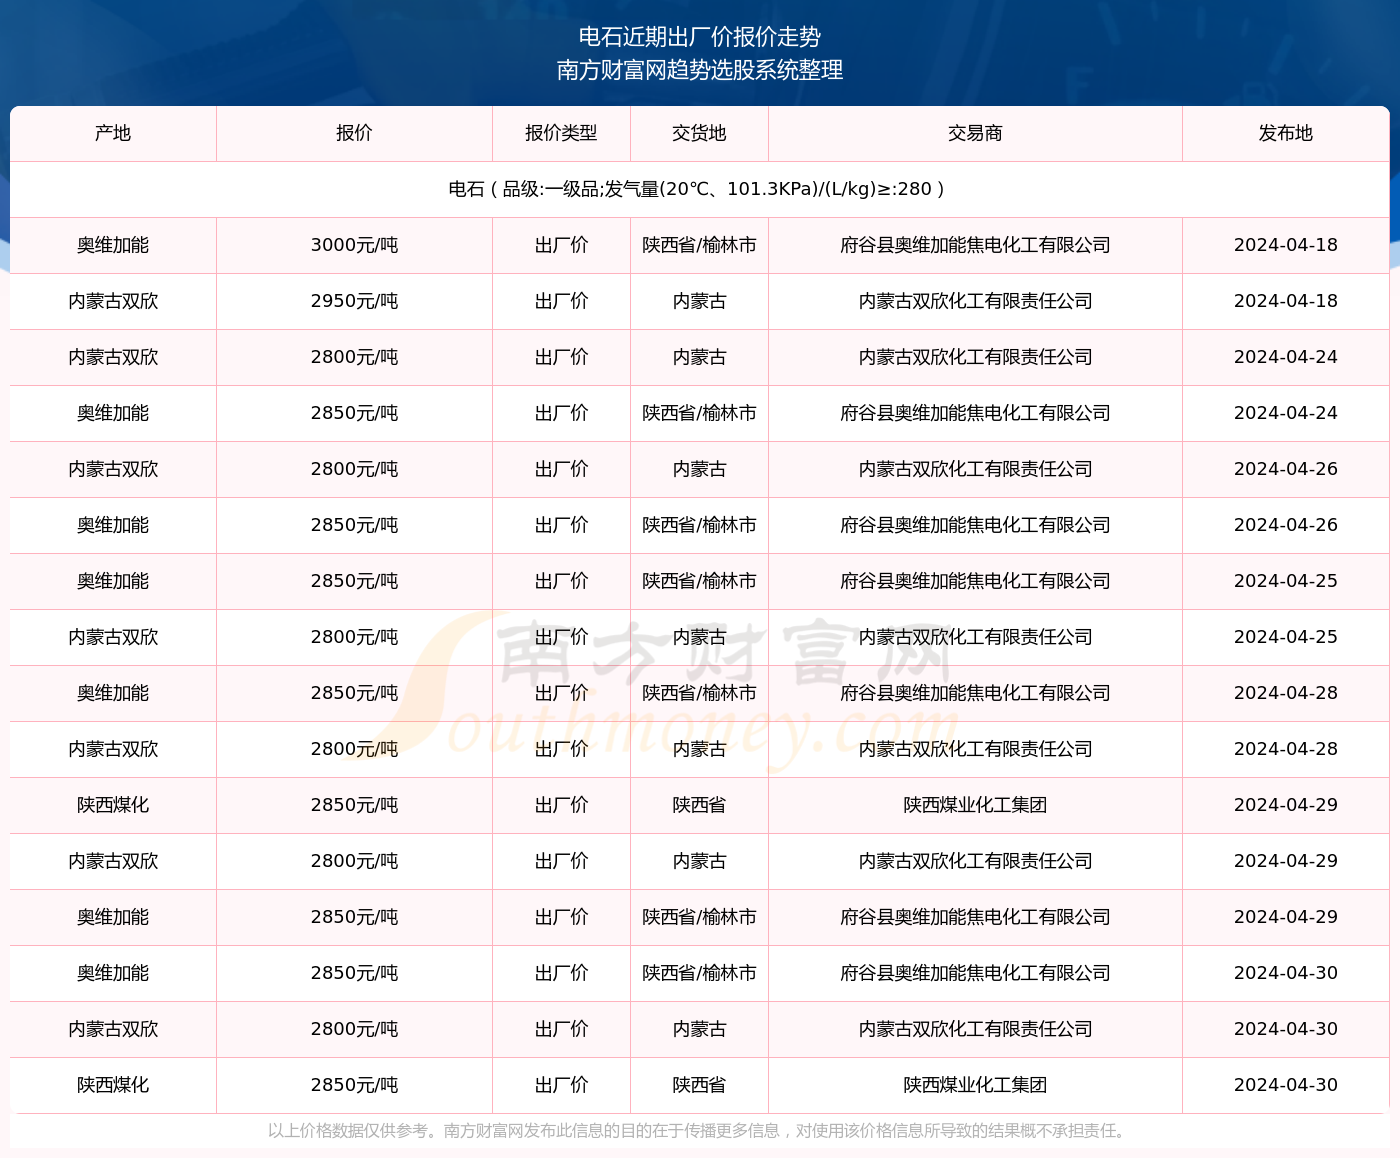Screen dimensions: 1400x1158
Task: Click the 2950元/吨 price cell
Action: (354, 301)
